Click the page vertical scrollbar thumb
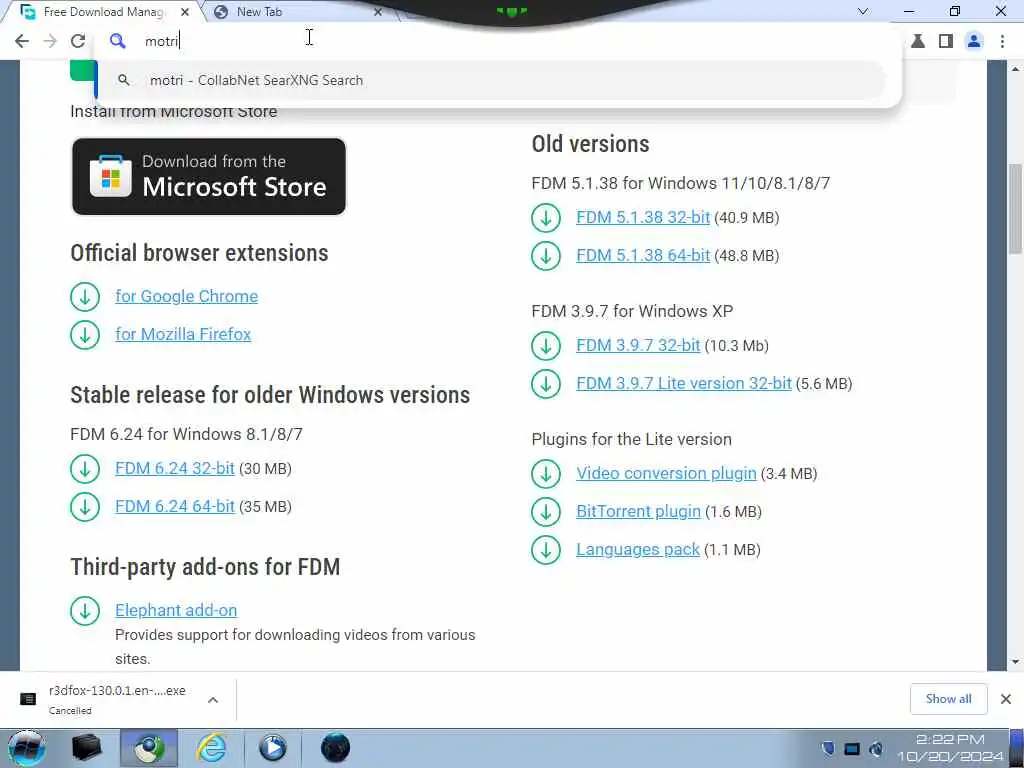Image resolution: width=1024 pixels, height=768 pixels. tap(1015, 209)
